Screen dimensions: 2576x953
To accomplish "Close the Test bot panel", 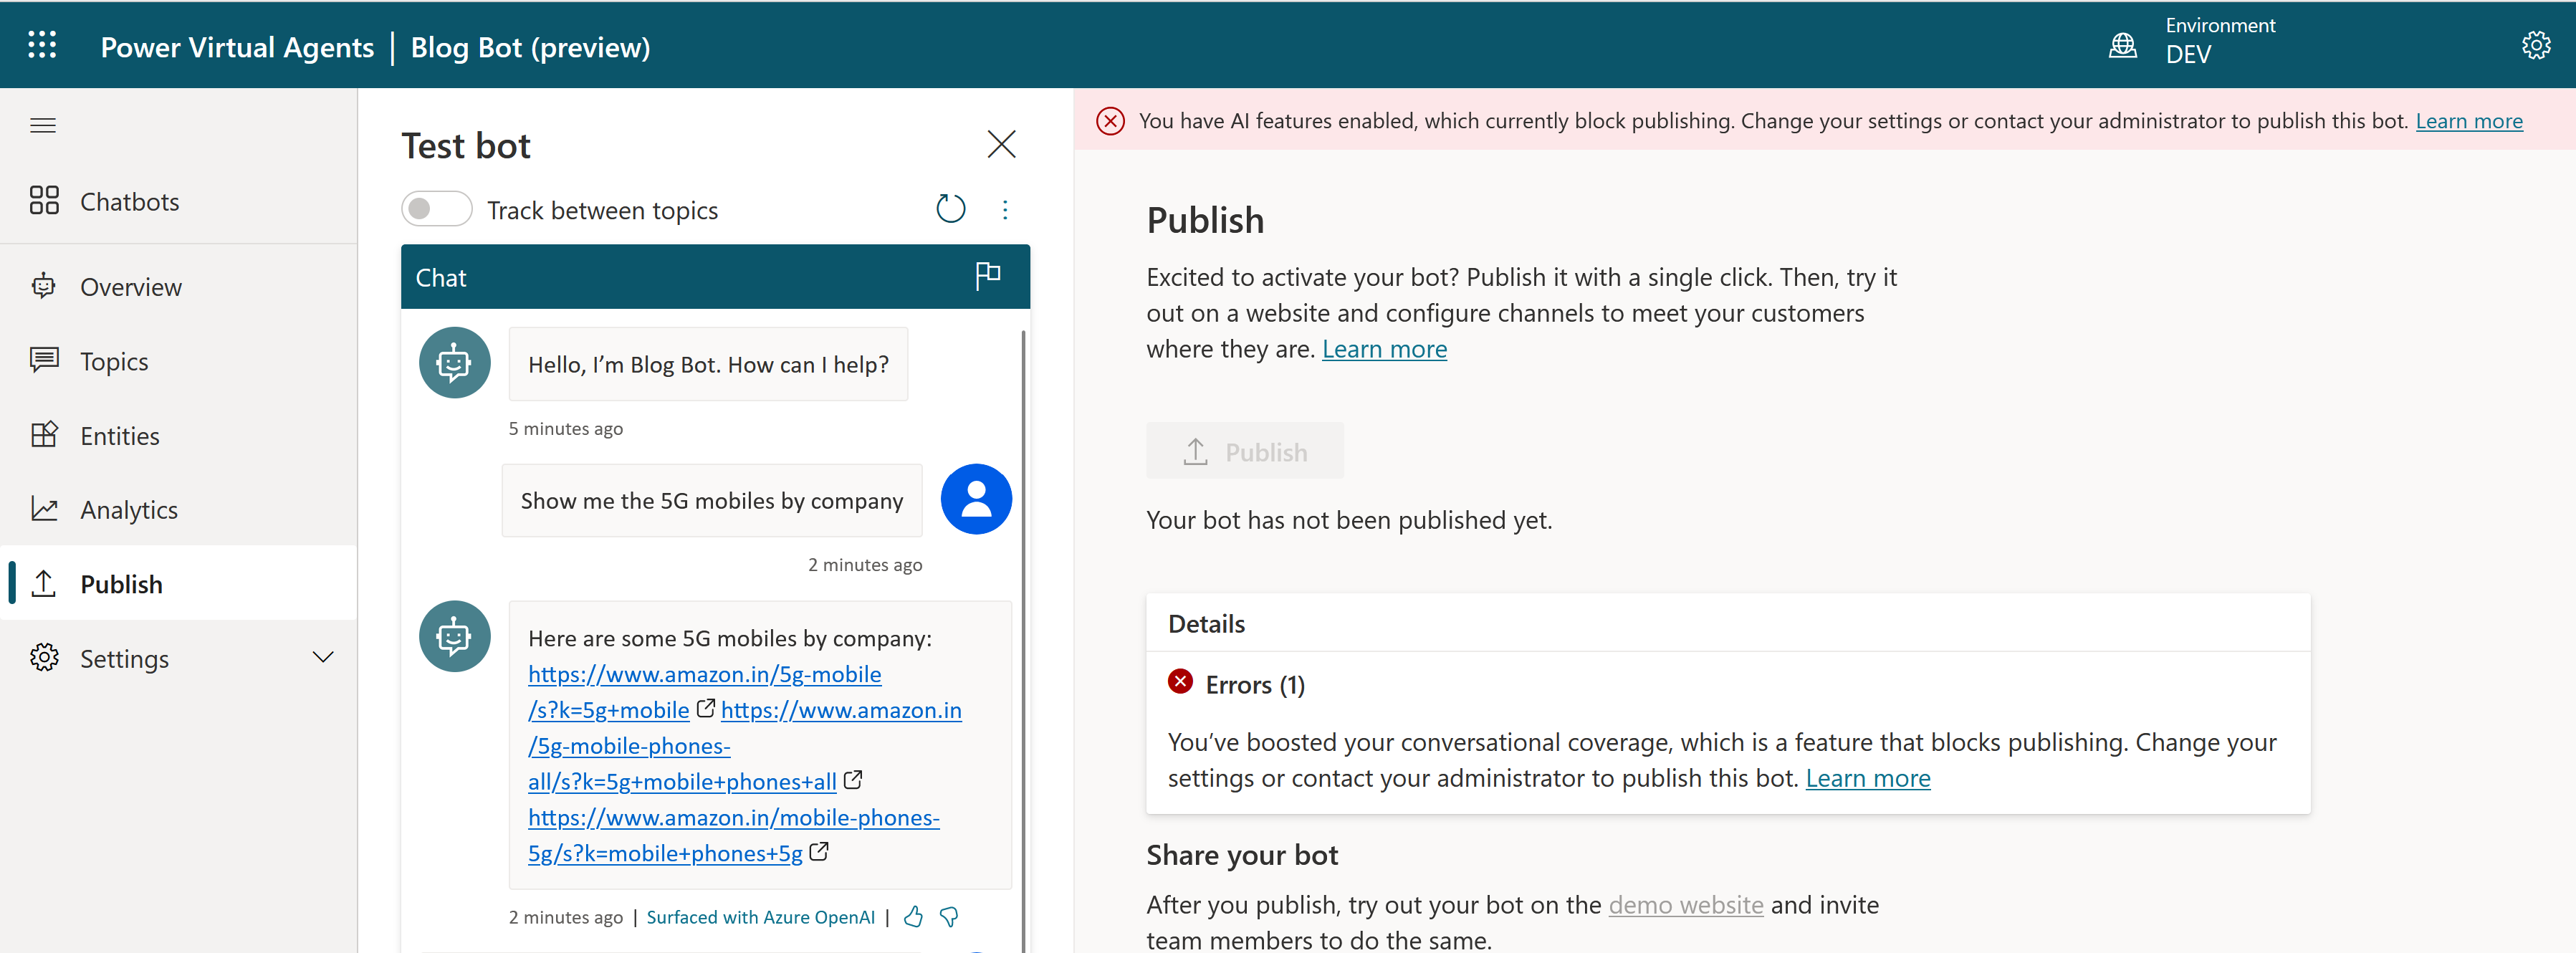I will (x=1001, y=144).
